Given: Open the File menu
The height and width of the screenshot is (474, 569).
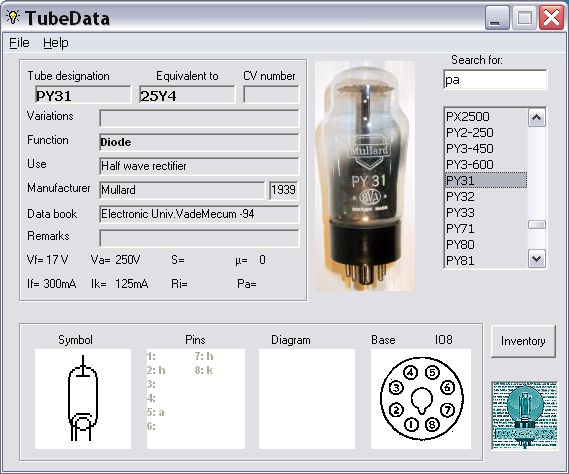Looking at the screenshot, I should 19,43.
